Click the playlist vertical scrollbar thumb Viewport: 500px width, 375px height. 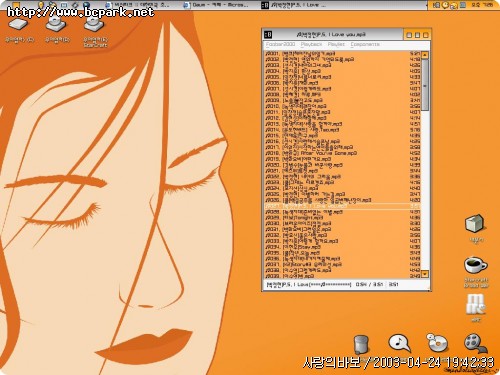425,85
